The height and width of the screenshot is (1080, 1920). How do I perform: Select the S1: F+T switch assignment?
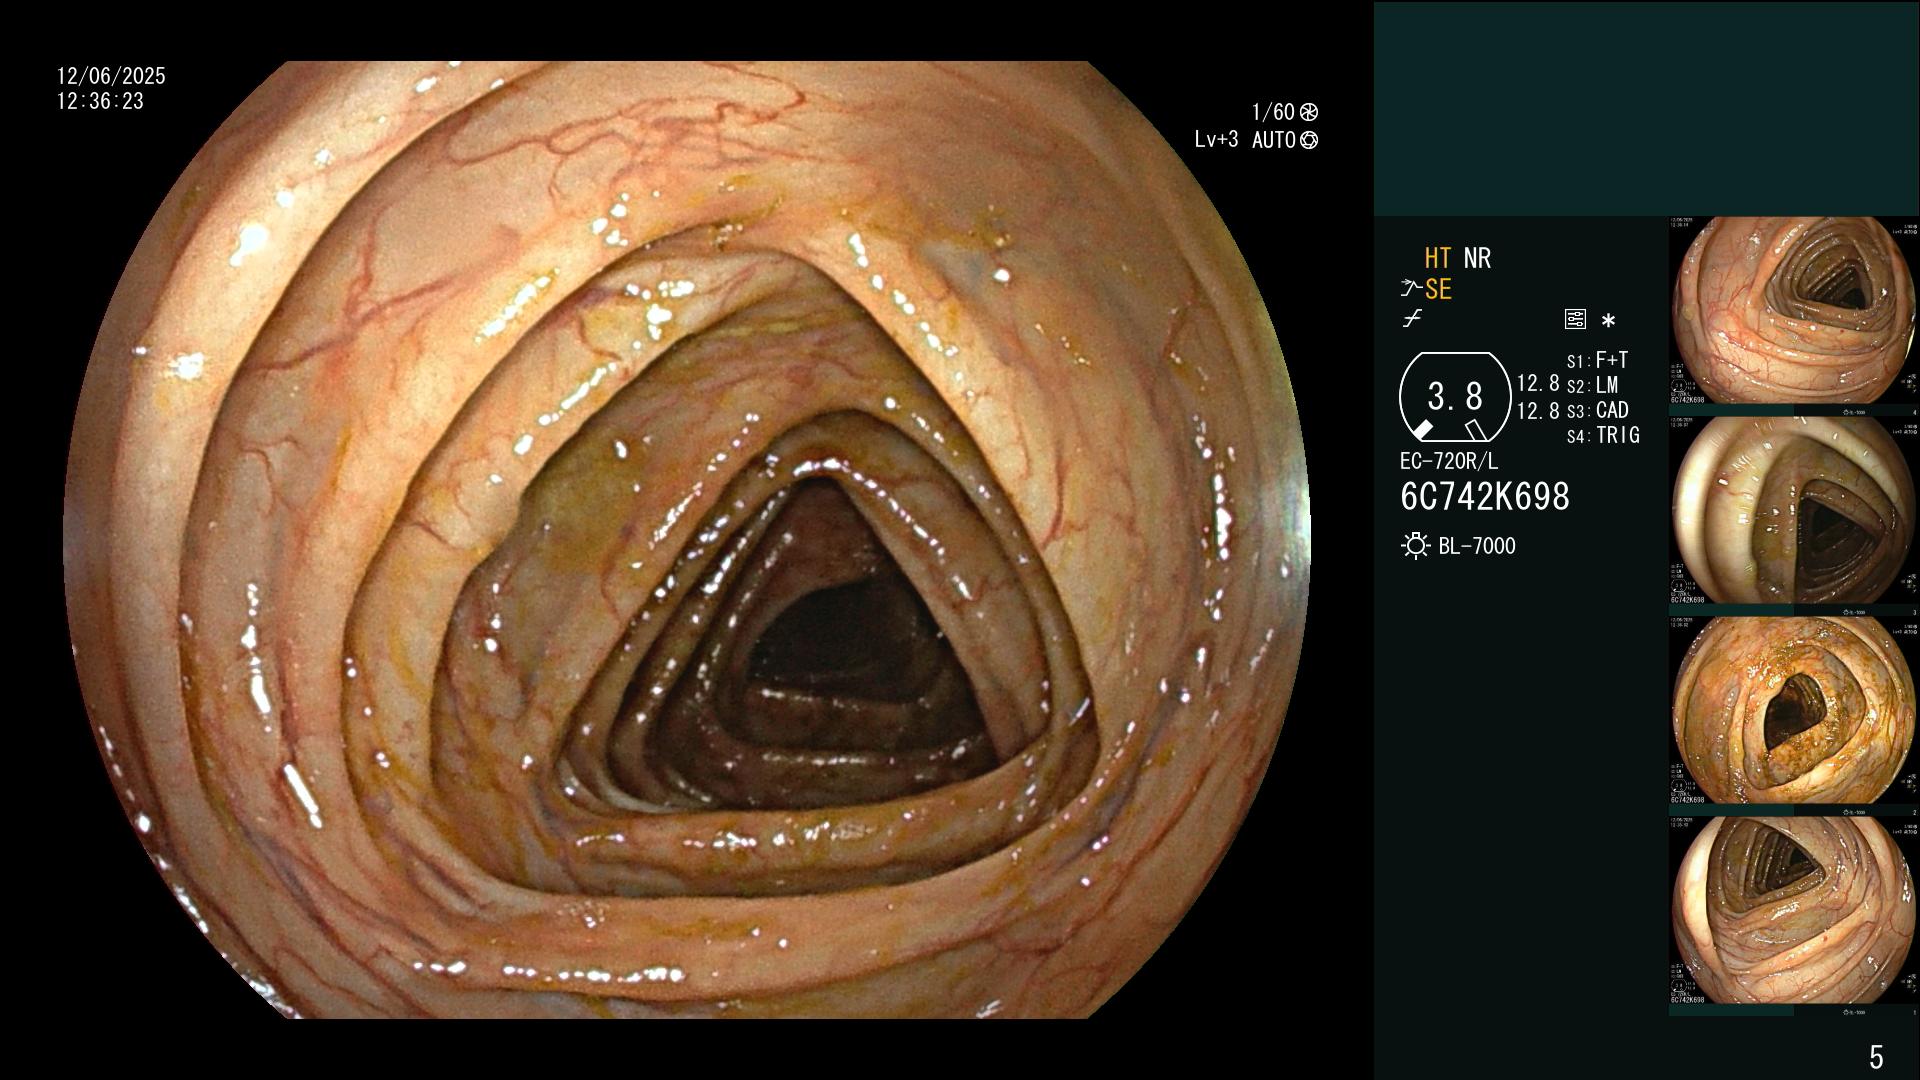[1597, 360]
